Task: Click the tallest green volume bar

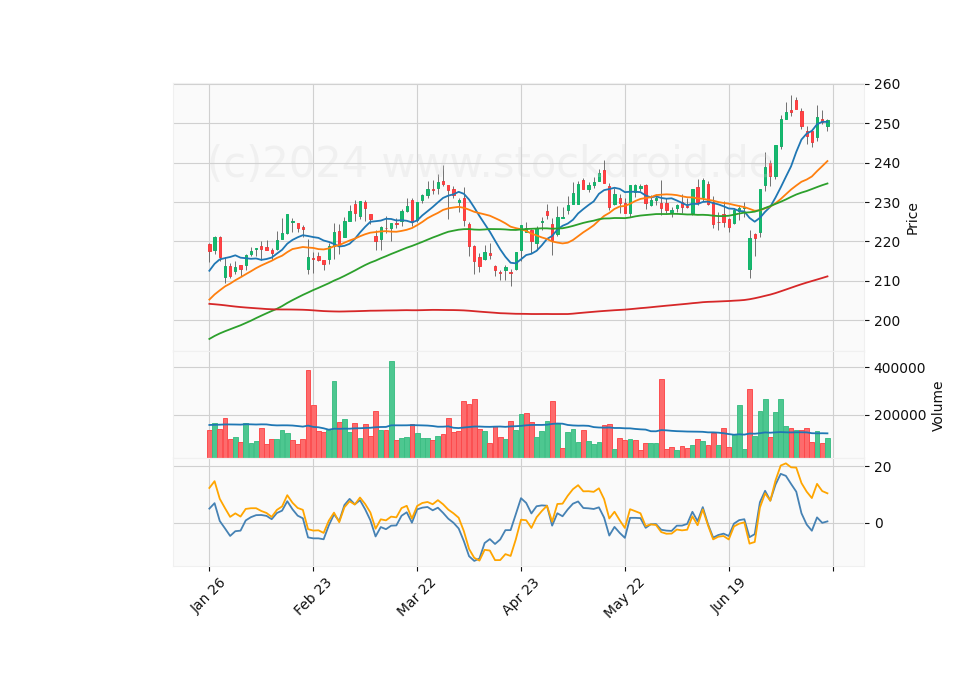Action: 392,410
